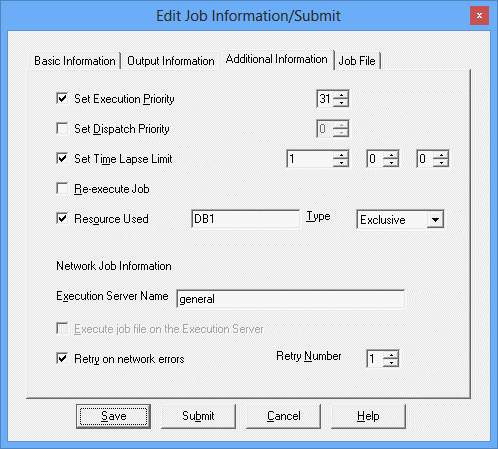This screenshot has height=449, width=498.
Task: Decrease second time lapse value spinner
Action: [391, 162]
